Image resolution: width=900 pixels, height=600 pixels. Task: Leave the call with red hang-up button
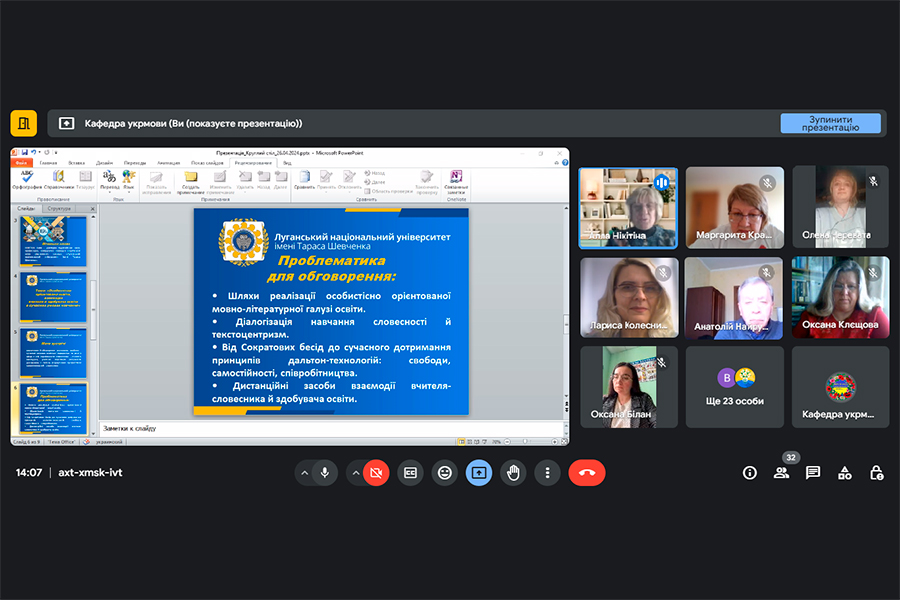click(587, 473)
